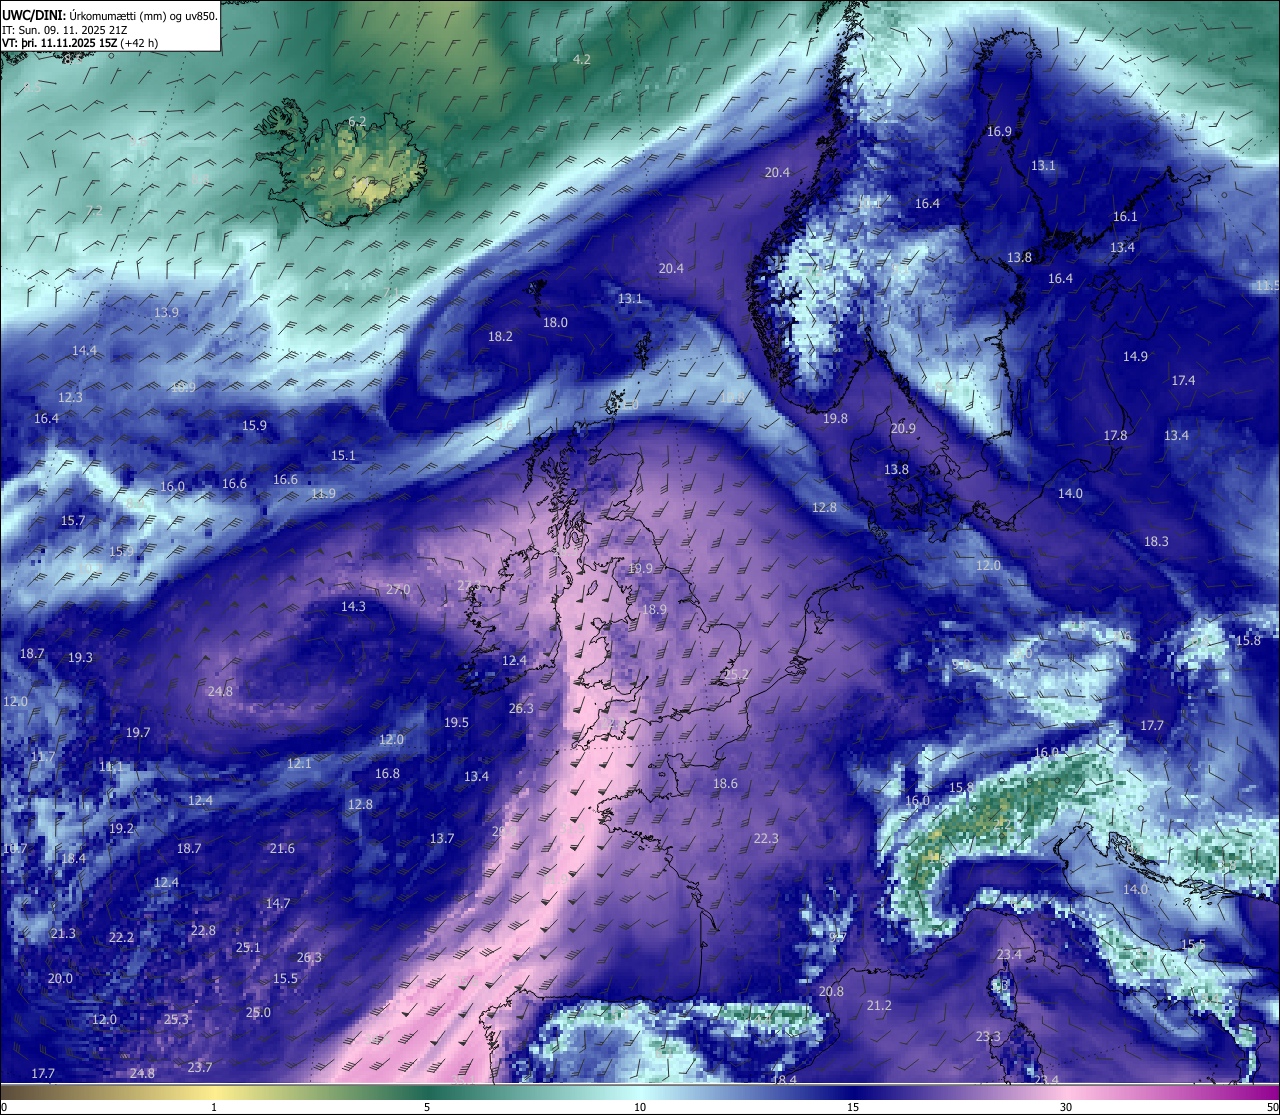Click the value 18.3 map label
The height and width of the screenshot is (1115, 1280).
click(1156, 541)
